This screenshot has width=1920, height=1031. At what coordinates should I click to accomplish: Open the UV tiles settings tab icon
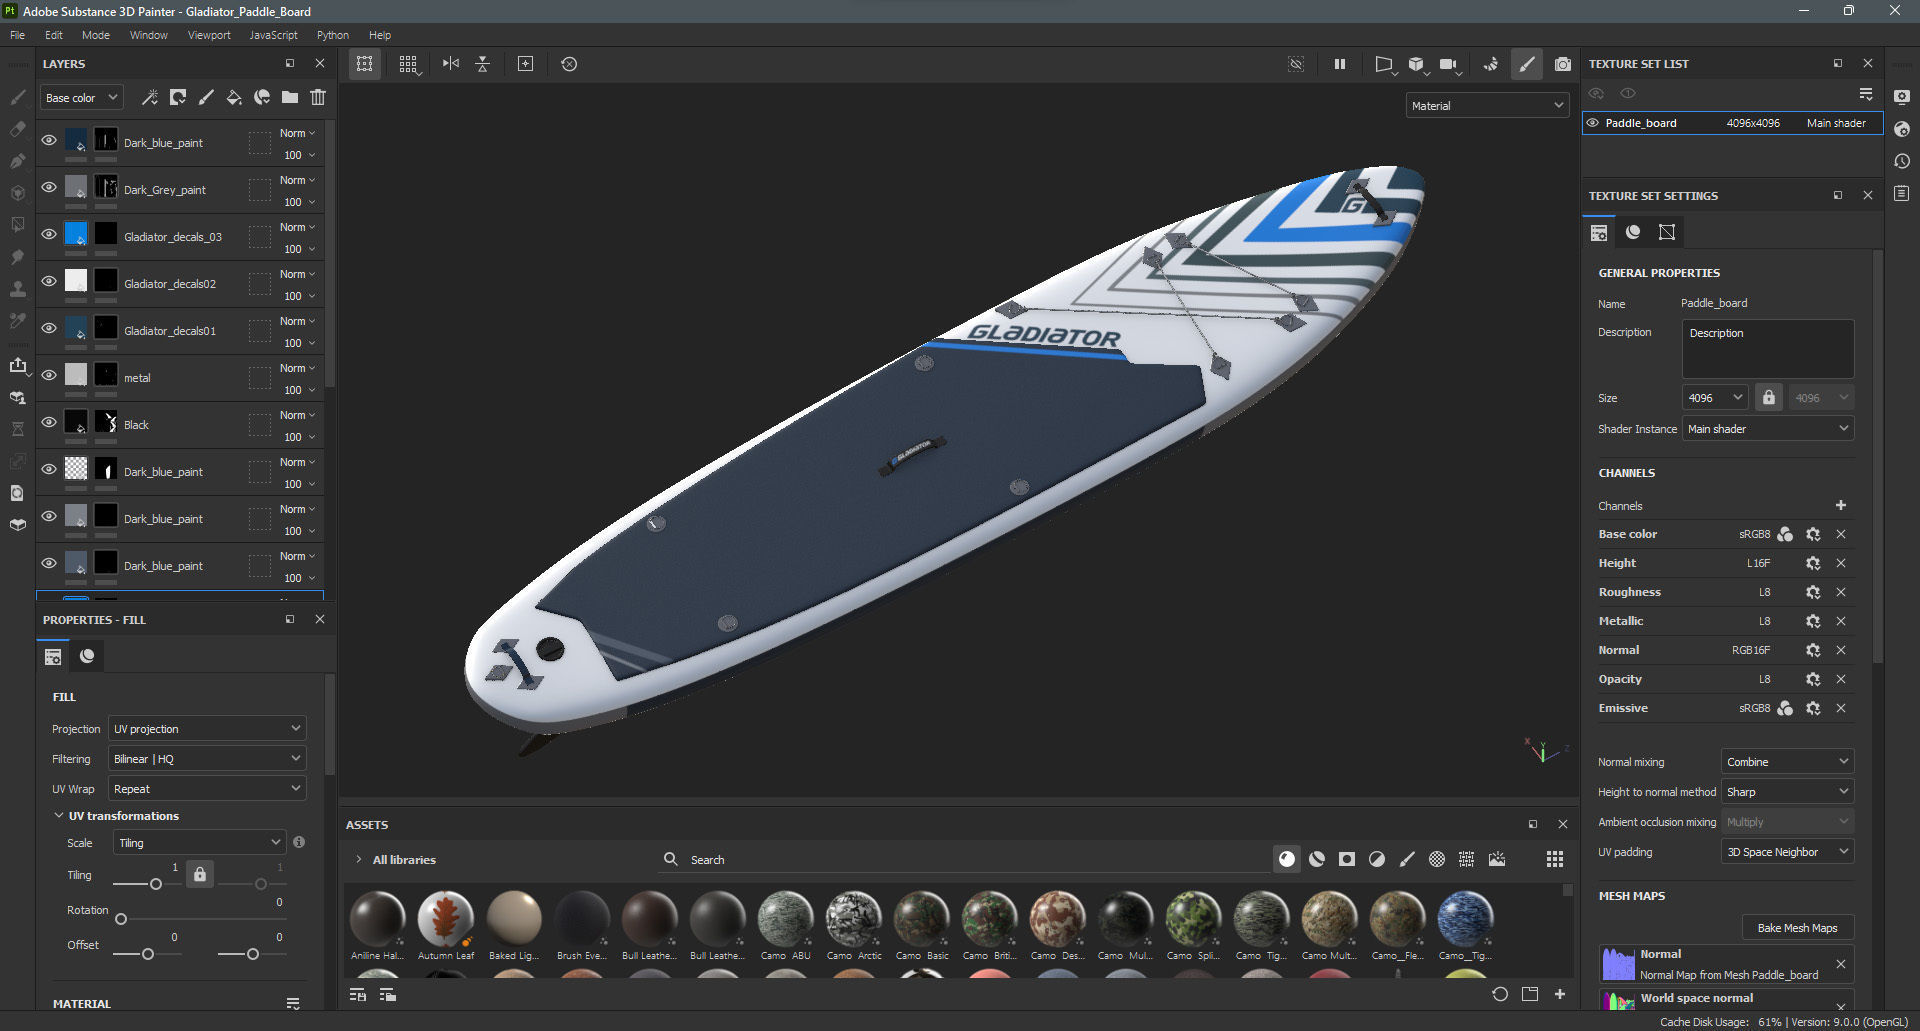1667,232
